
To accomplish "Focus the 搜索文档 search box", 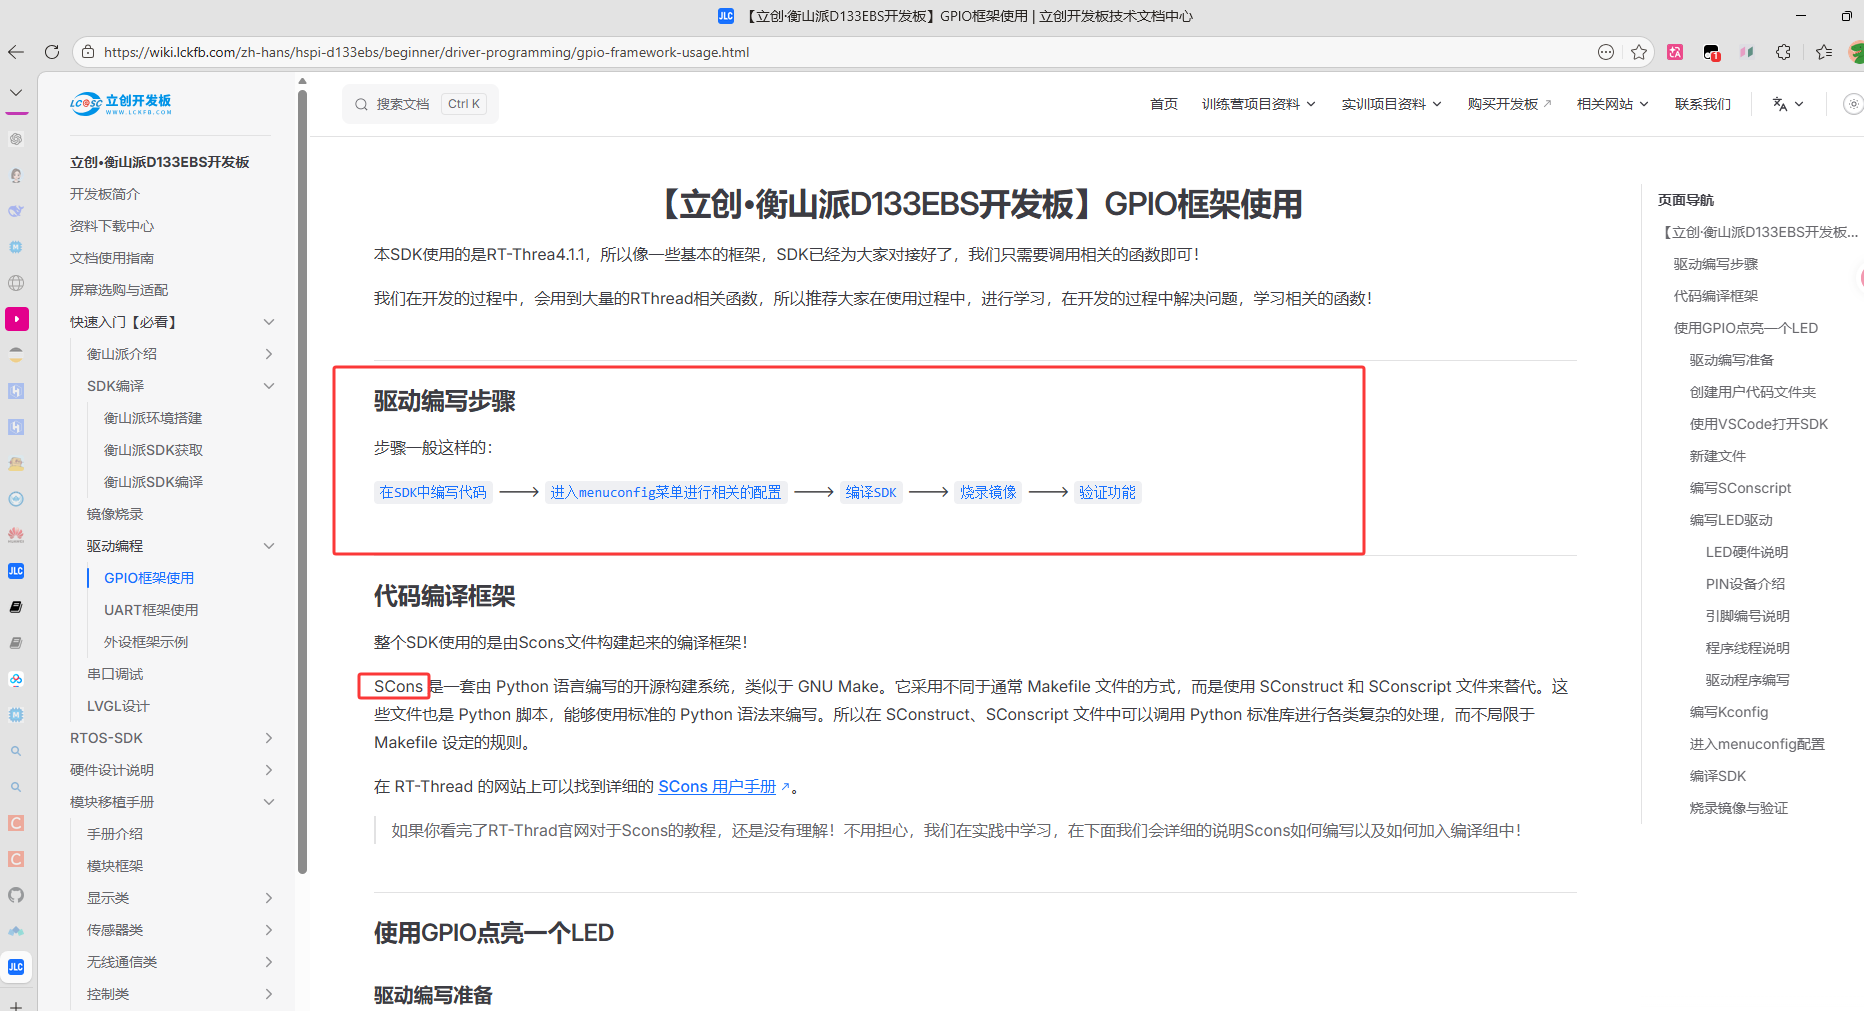I will click(x=420, y=104).
